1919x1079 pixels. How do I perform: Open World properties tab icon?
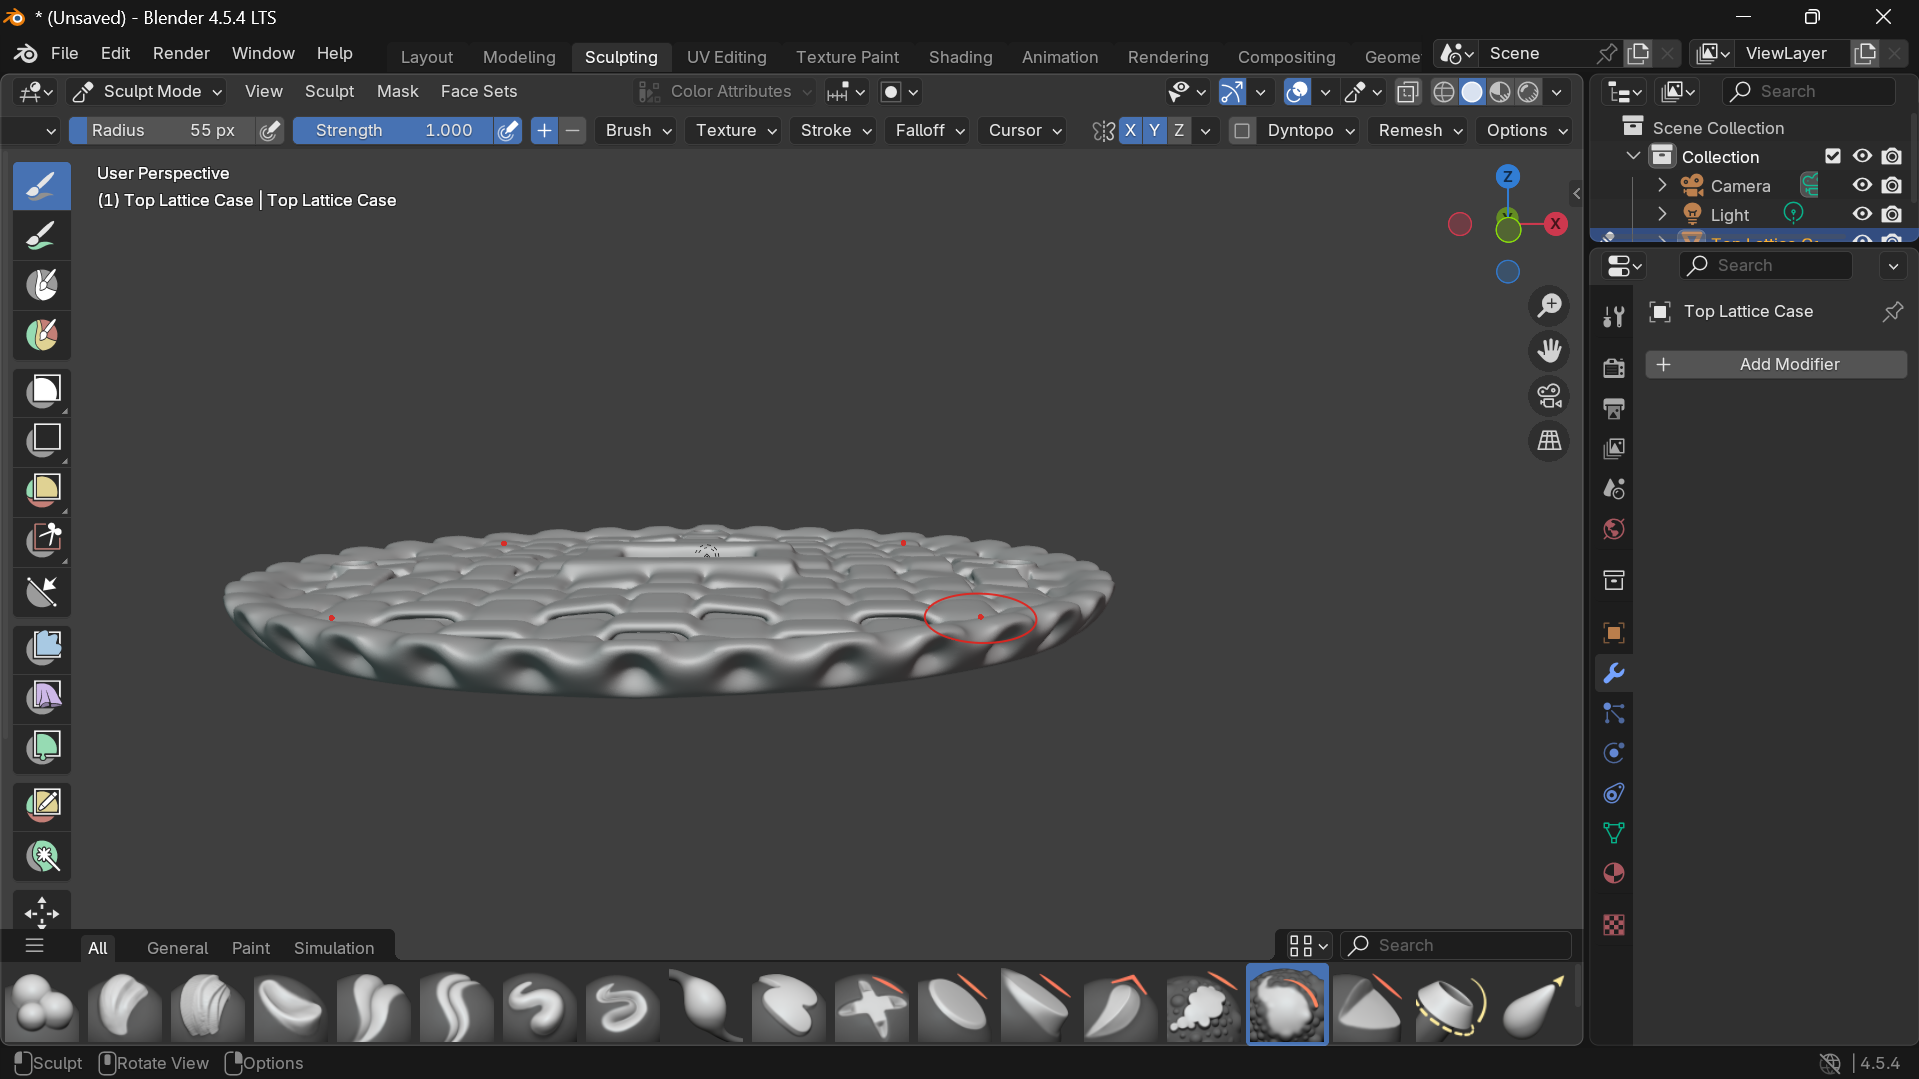[1613, 529]
